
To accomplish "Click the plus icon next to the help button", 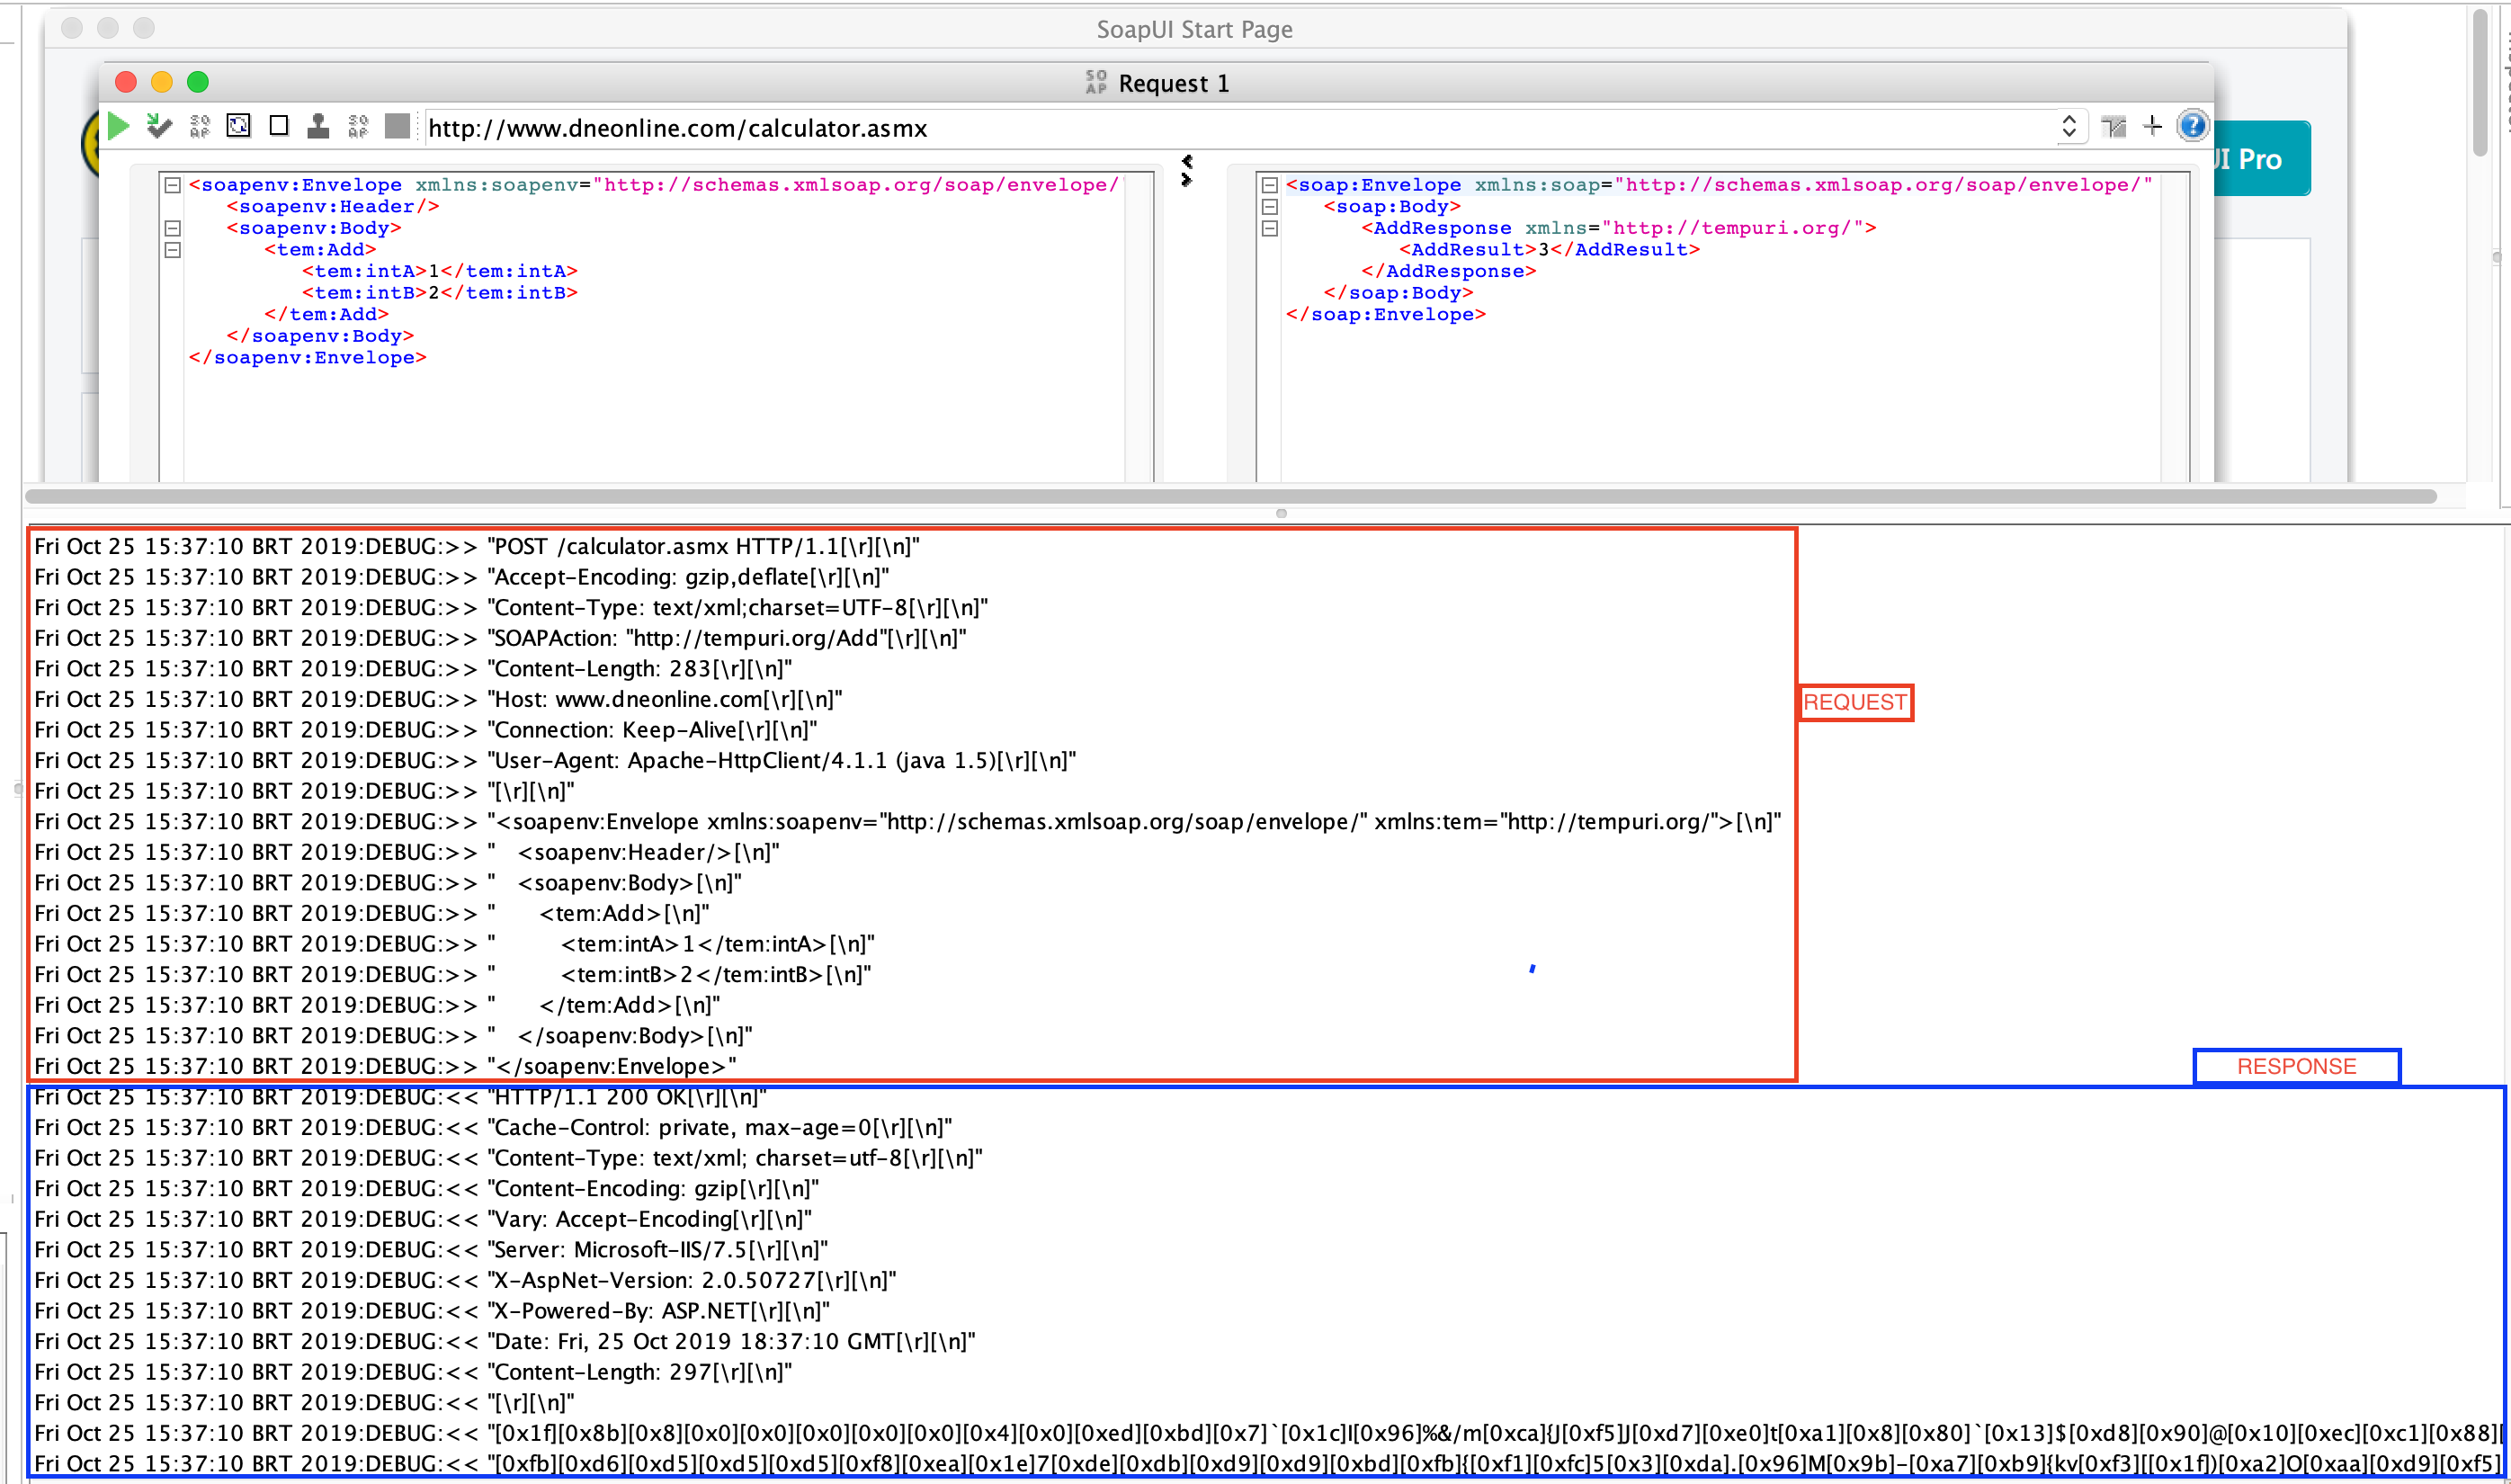I will click(x=2152, y=126).
